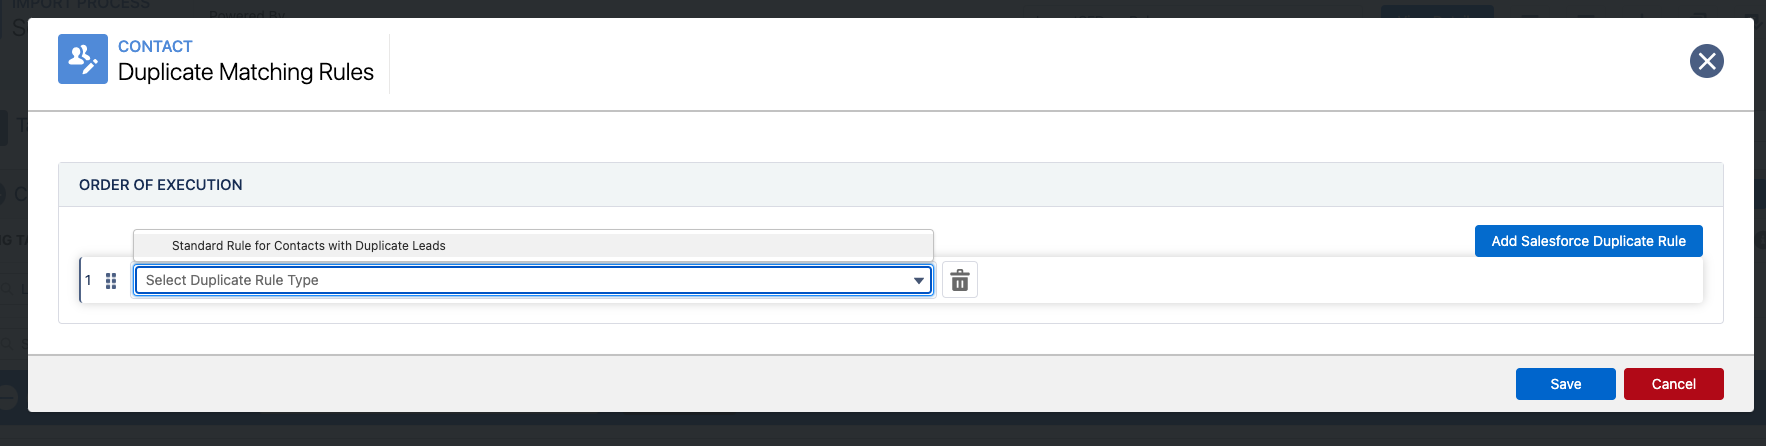The width and height of the screenshot is (1766, 446).
Task: Click the dimmed Powered By text in the background
Action: [247, 14]
